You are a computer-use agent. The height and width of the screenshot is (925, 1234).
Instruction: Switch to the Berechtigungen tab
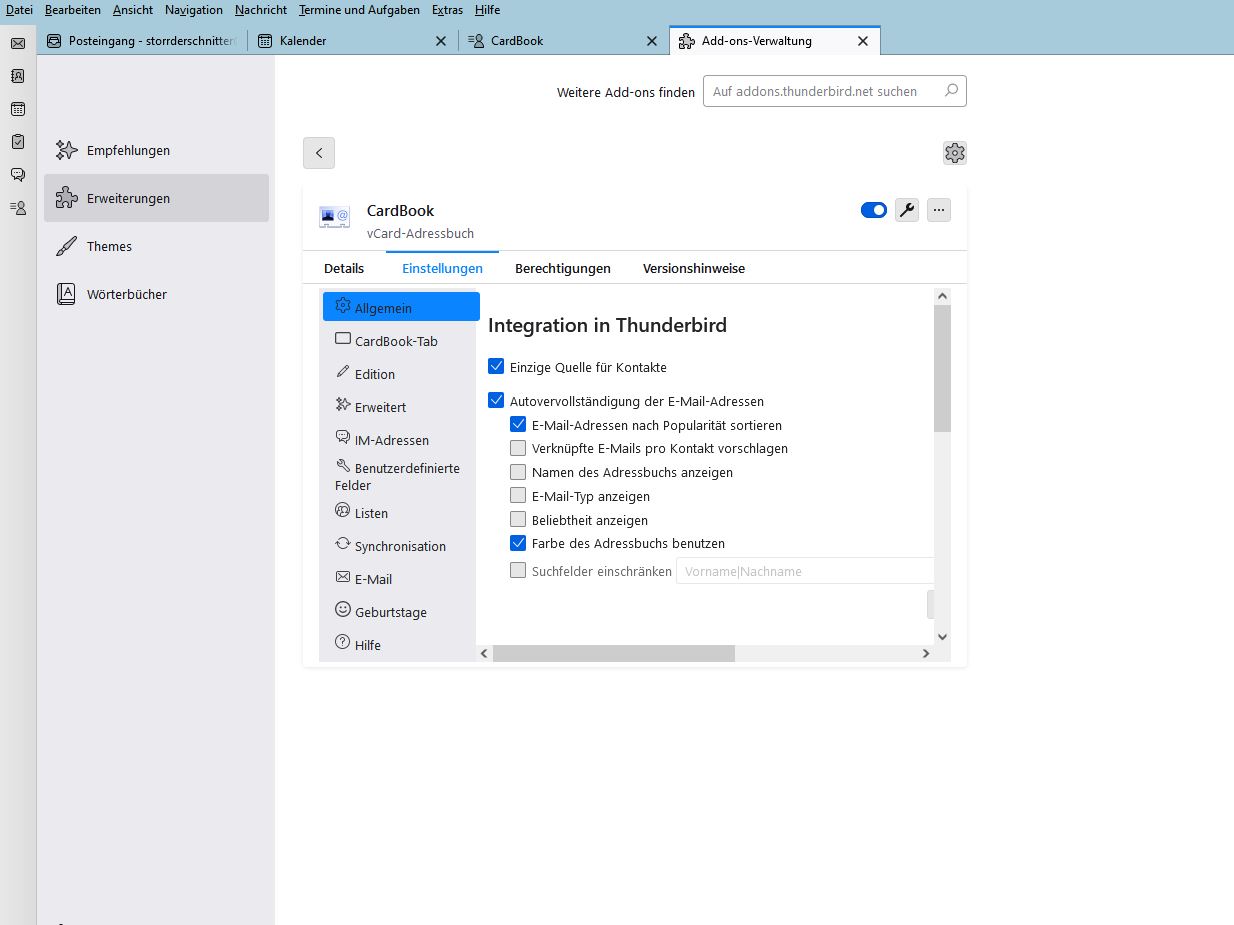(562, 268)
